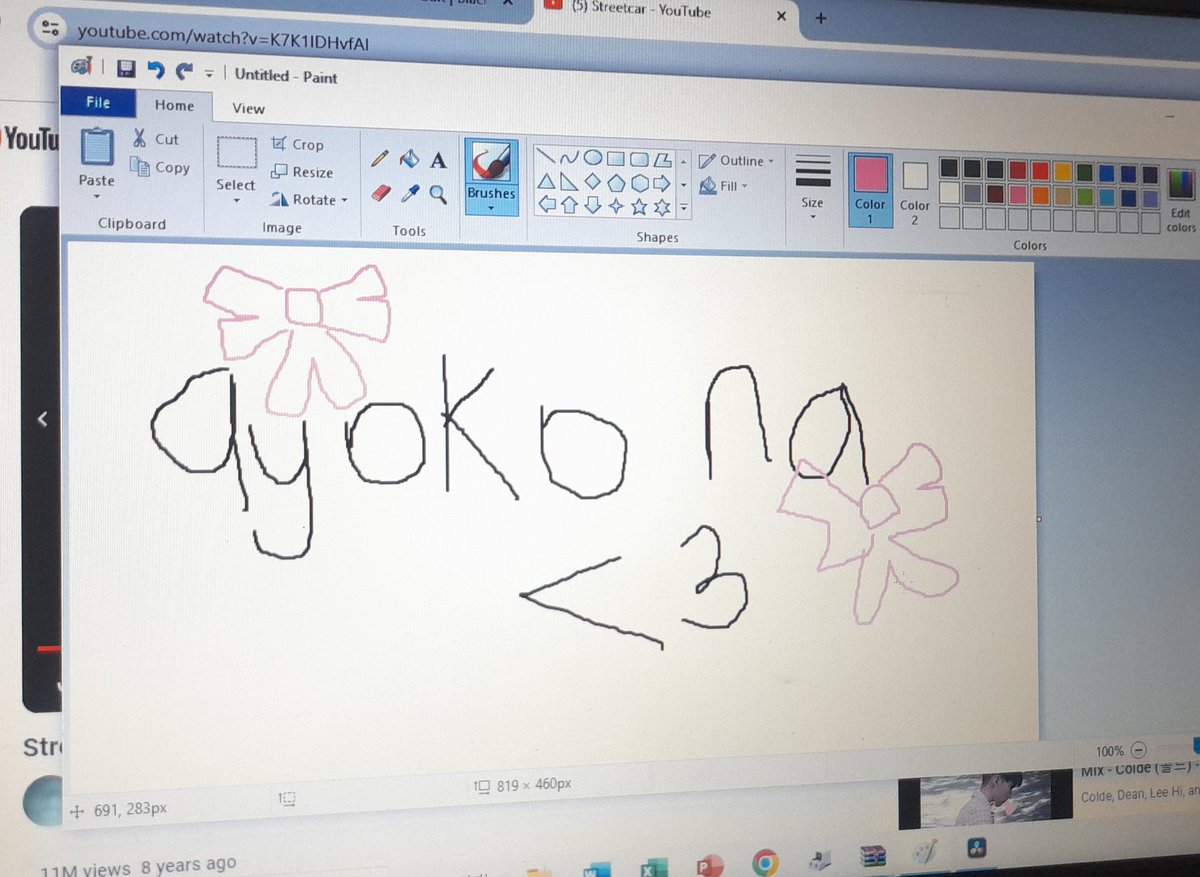The height and width of the screenshot is (877, 1200).
Task: Click the Undo arrow in the quick access toolbar
Action: pyautogui.click(x=155, y=70)
